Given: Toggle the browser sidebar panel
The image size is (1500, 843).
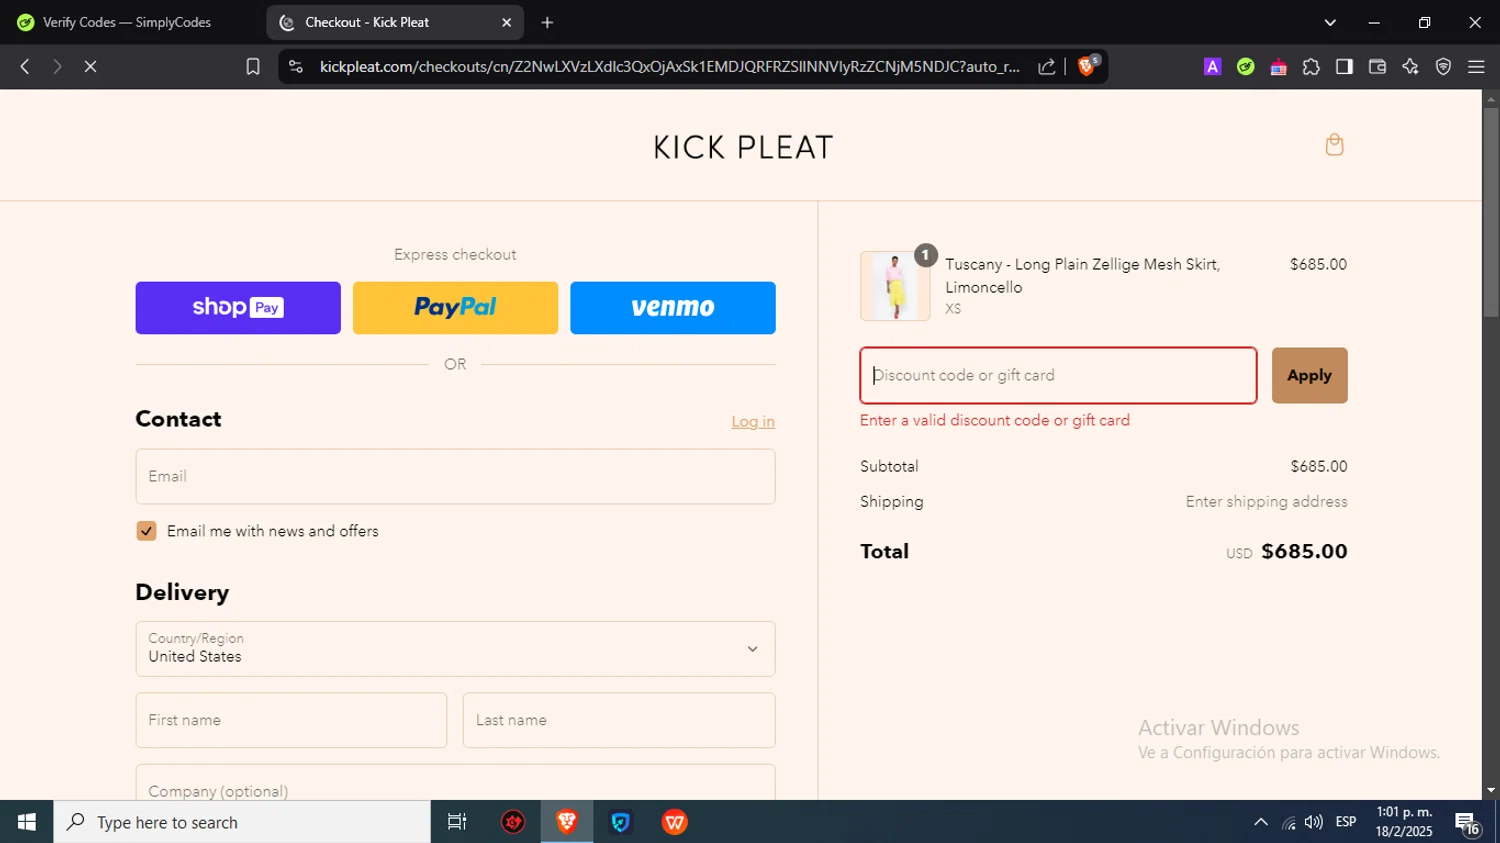Looking at the screenshot, I should click(x=1344, y=67).
